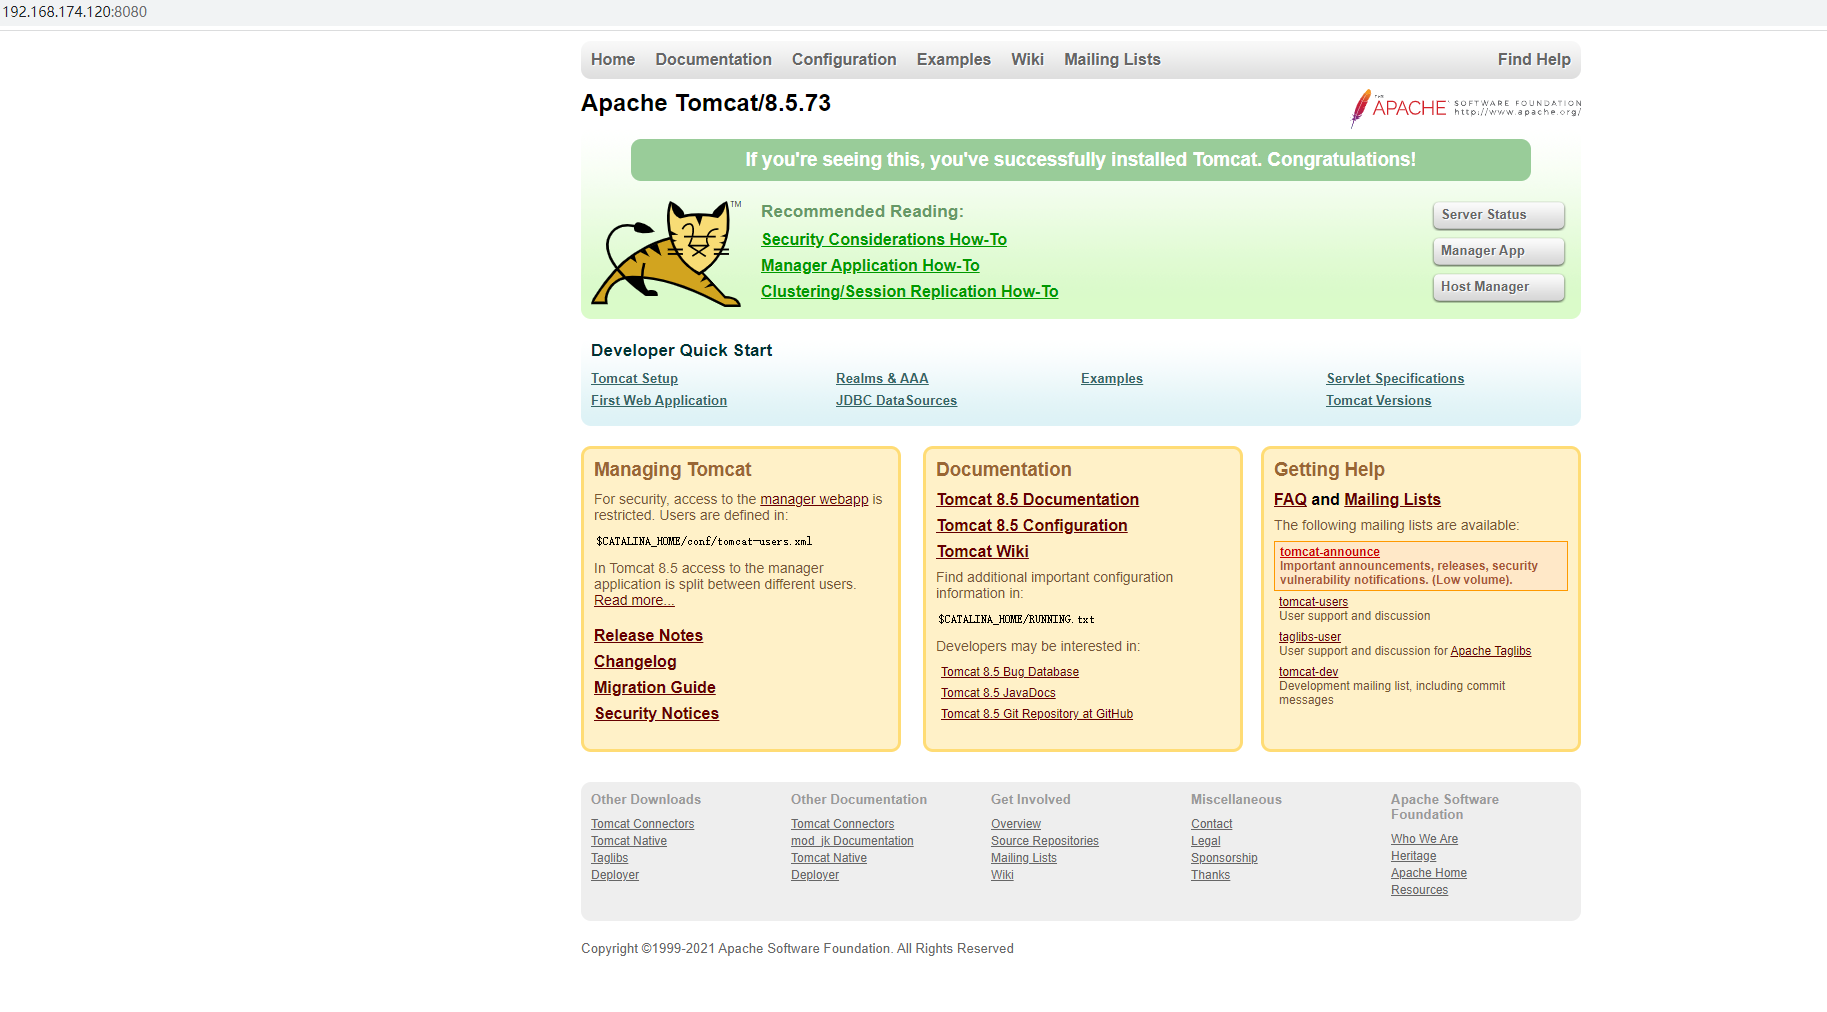Follow the manager webapp link
The height and width of the screenshot is (1012, 1827).
pyautogui.click(x=814, y=500)
